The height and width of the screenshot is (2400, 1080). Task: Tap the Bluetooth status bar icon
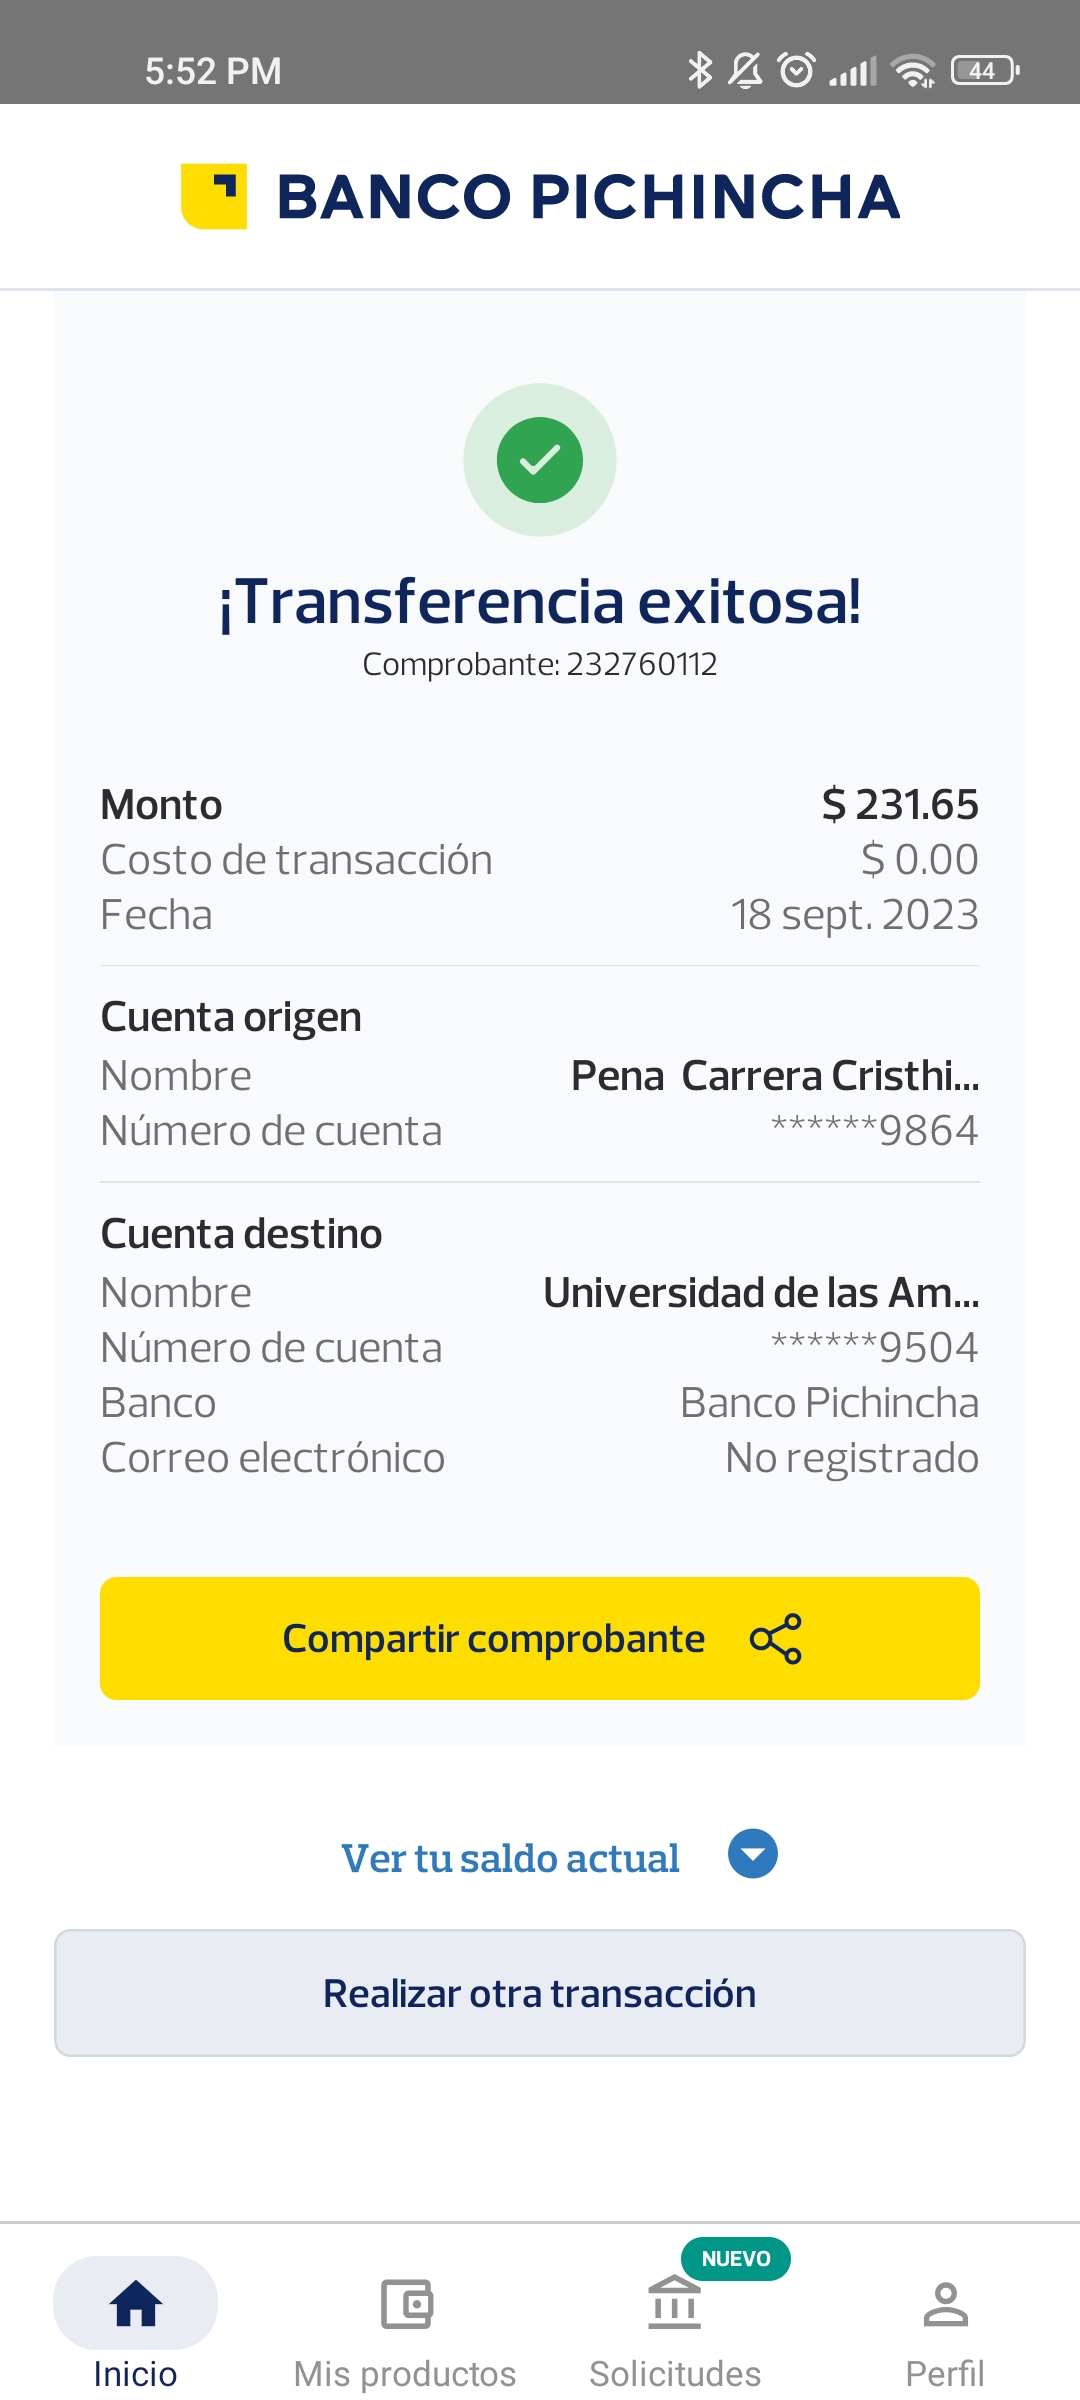[700, 70]
